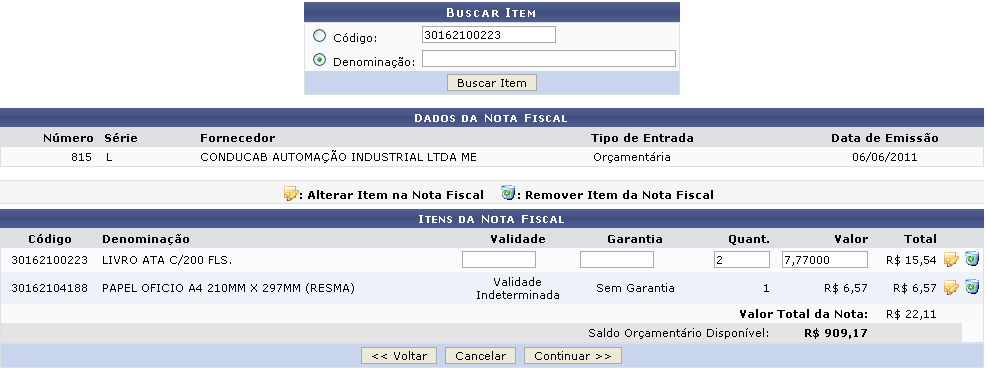Focus the Denominação search field
Image resolution: width=986 pixels, height=368 pixels.
point(549,59)
